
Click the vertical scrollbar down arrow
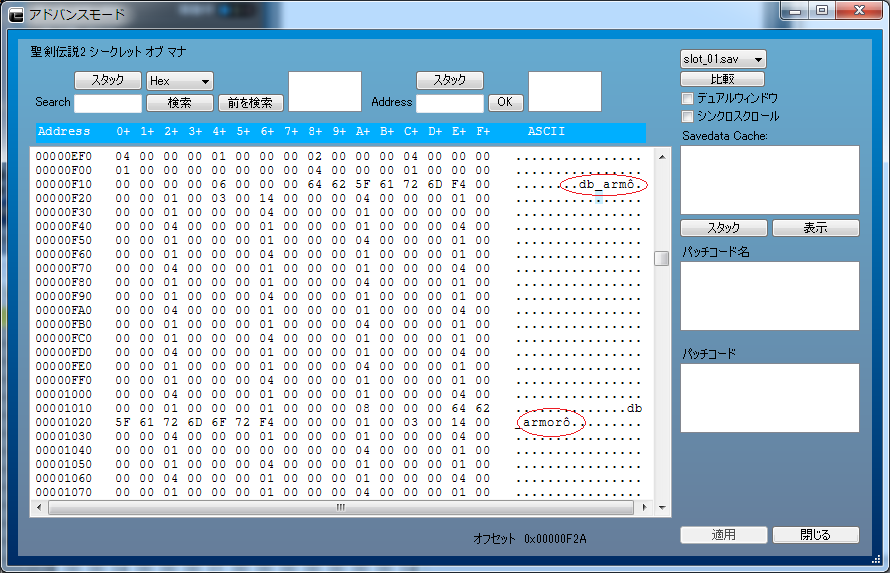coord(661,490)
